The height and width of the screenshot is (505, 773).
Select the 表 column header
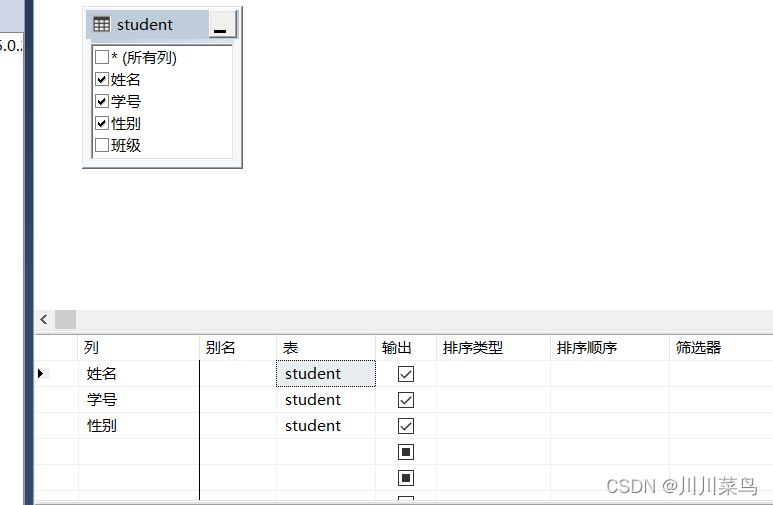click(x=326, y=348)
